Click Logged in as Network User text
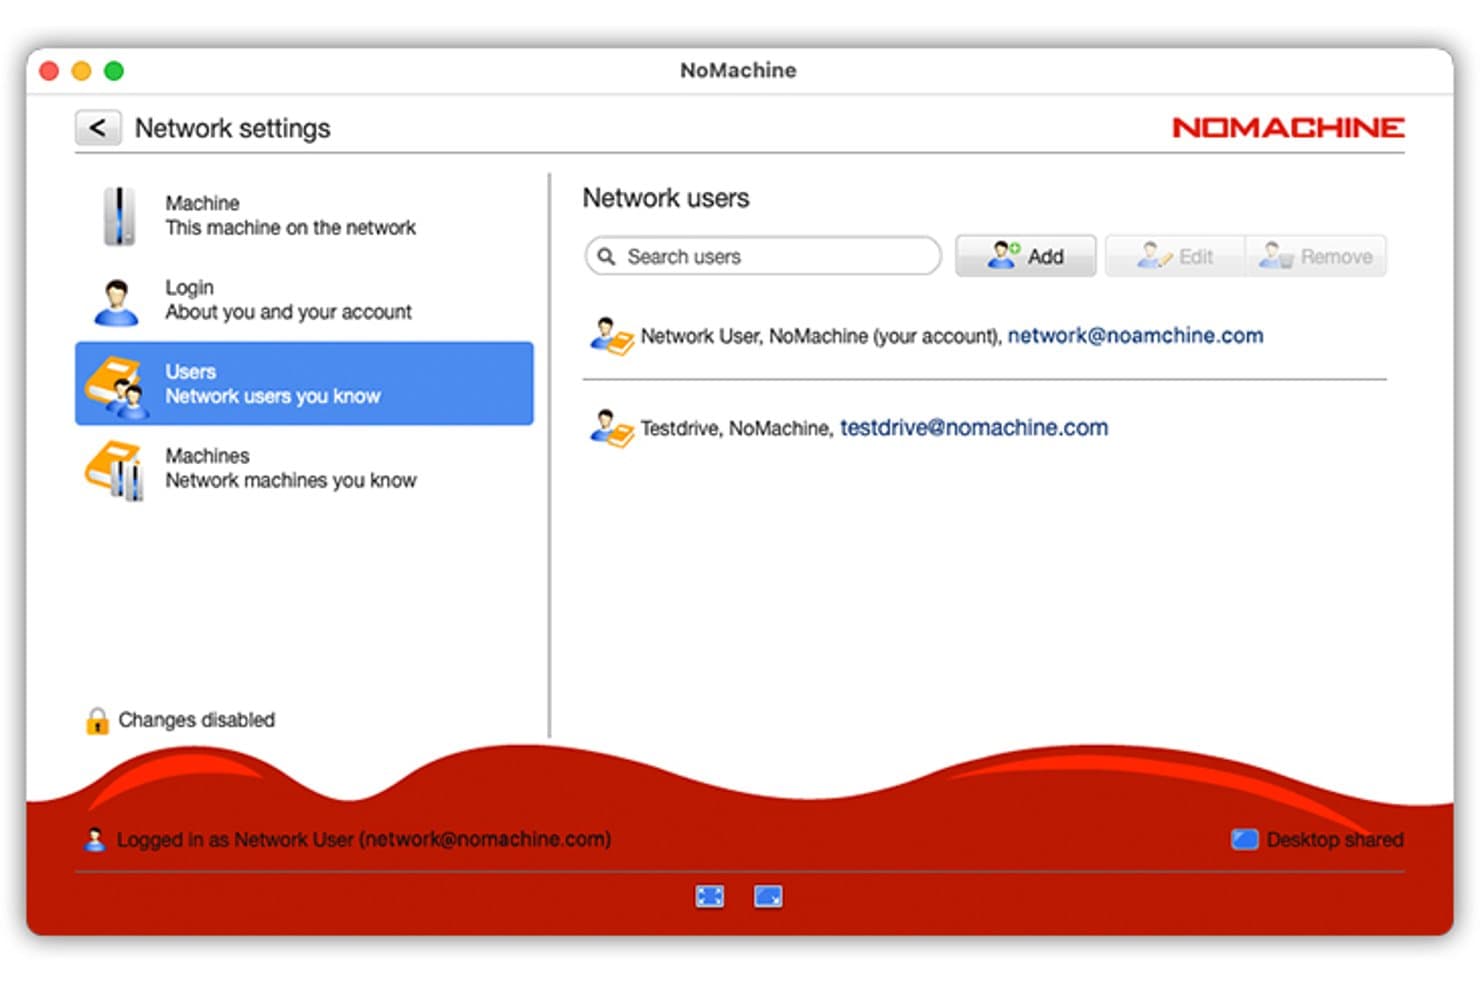 point(364,840)
